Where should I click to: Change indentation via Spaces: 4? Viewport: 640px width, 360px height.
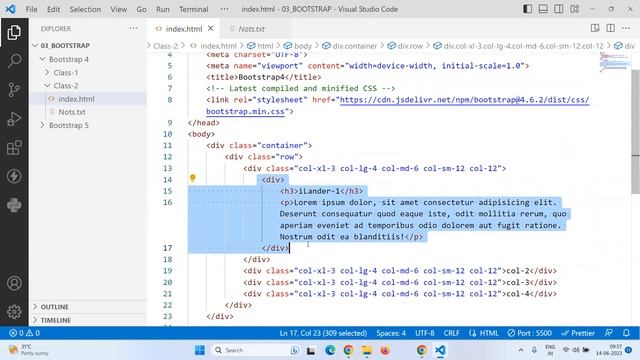point(391,333)
